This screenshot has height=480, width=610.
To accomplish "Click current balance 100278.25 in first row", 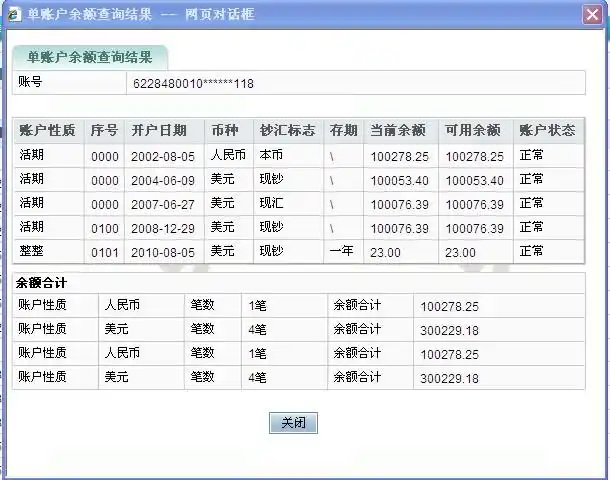I will click(400, 157).
